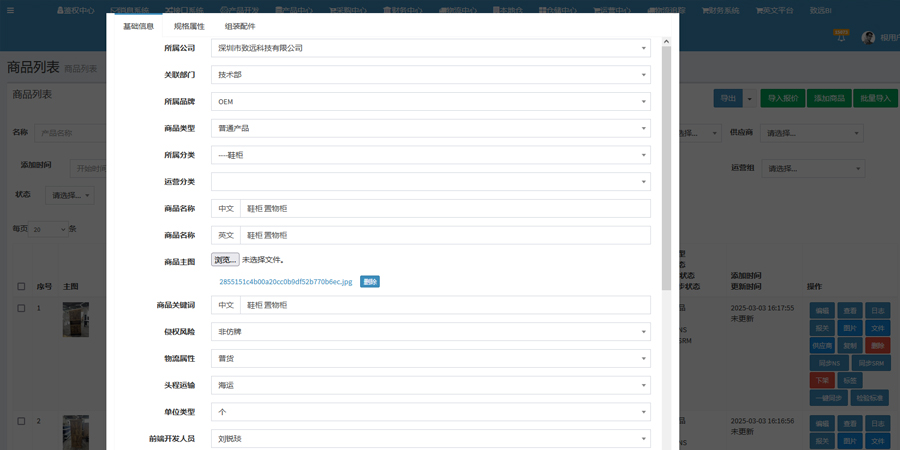This screenshot has height=450, width=900.
Task: Click the user avatar picture
Action: 868,37
